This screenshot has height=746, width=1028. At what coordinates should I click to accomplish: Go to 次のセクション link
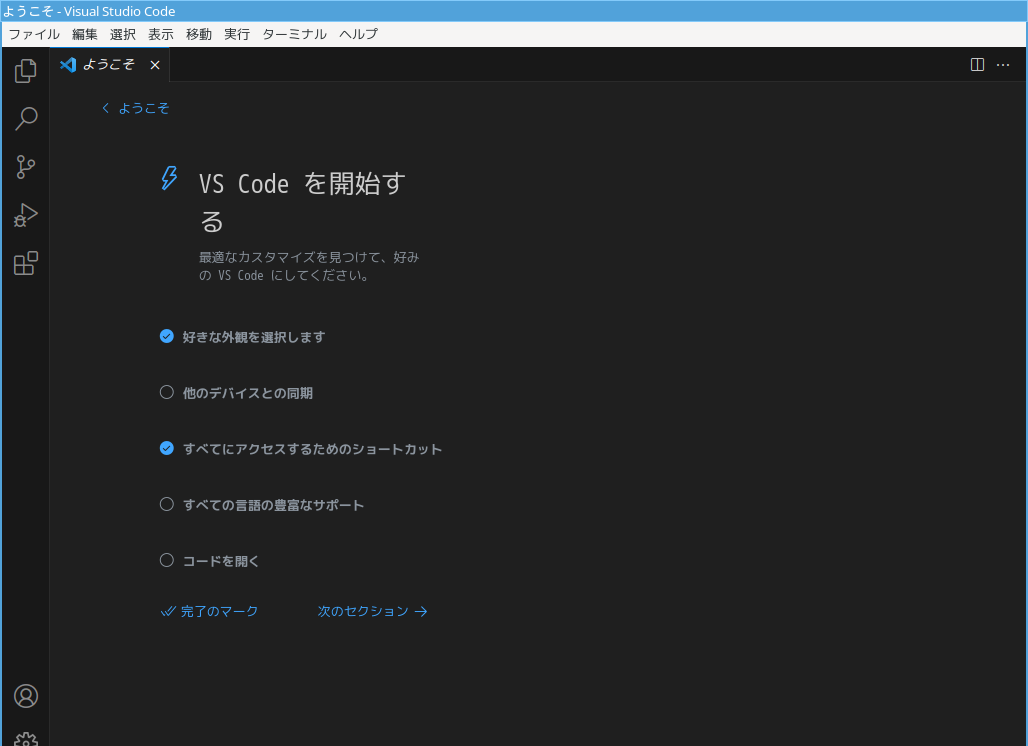click(372, 612)
